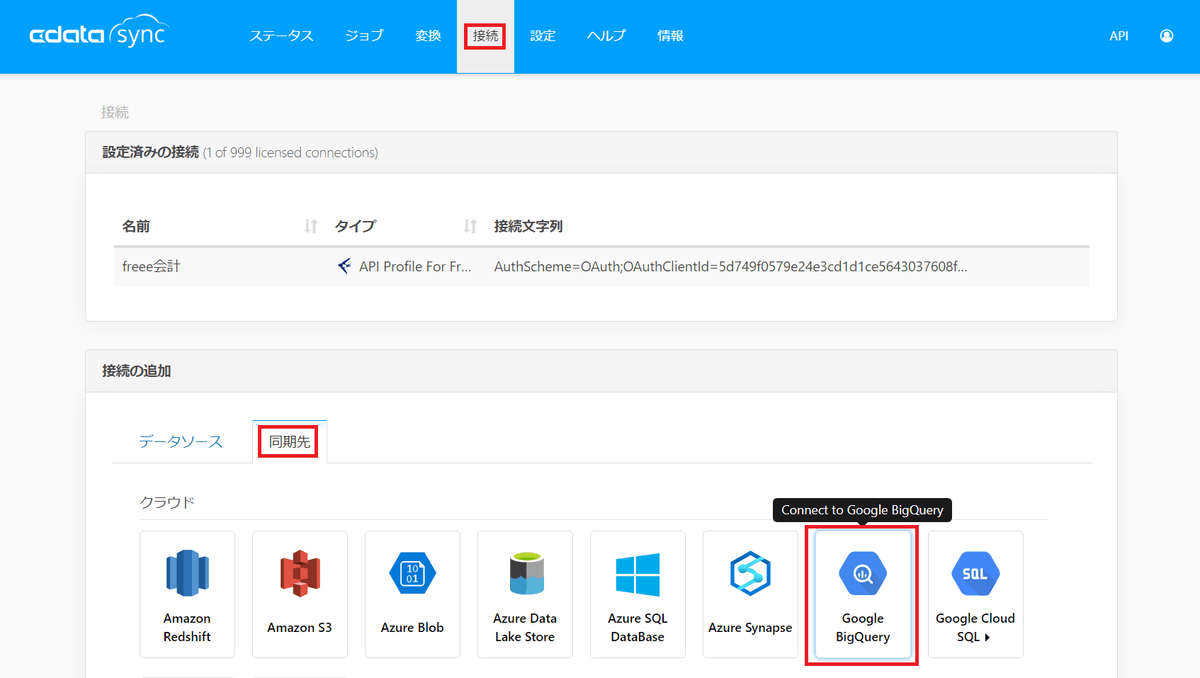Switch to the データソース tab

[x=181, y=441]
